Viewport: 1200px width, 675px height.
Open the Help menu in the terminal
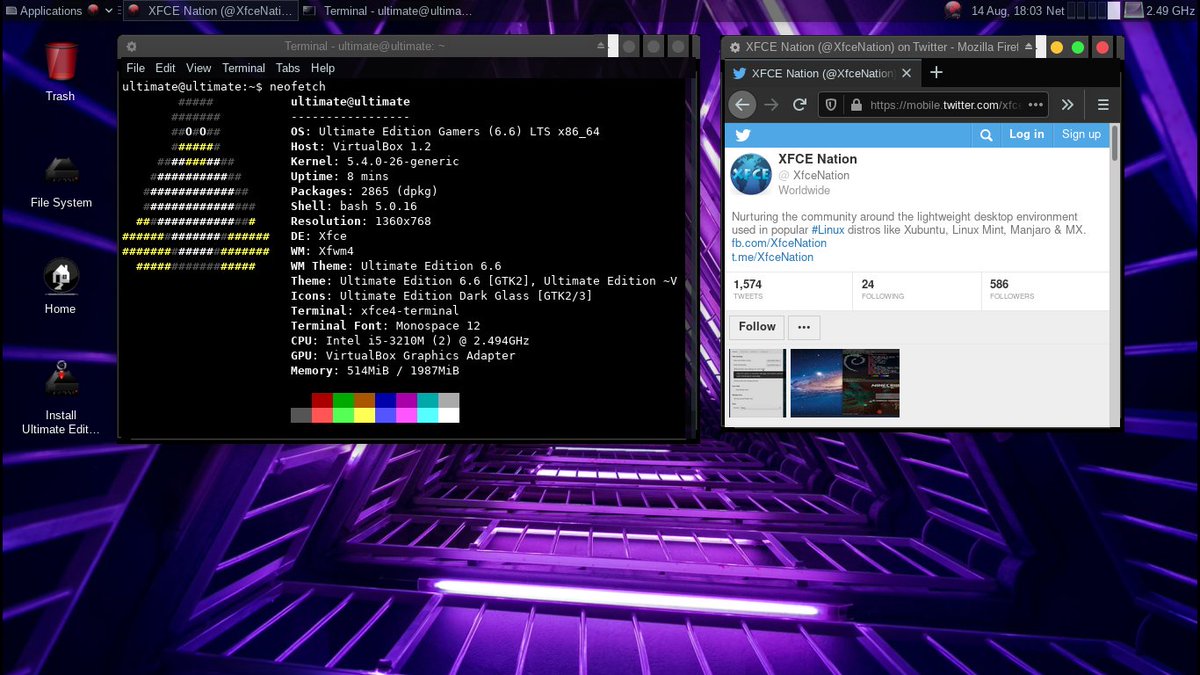pos(323,68)
